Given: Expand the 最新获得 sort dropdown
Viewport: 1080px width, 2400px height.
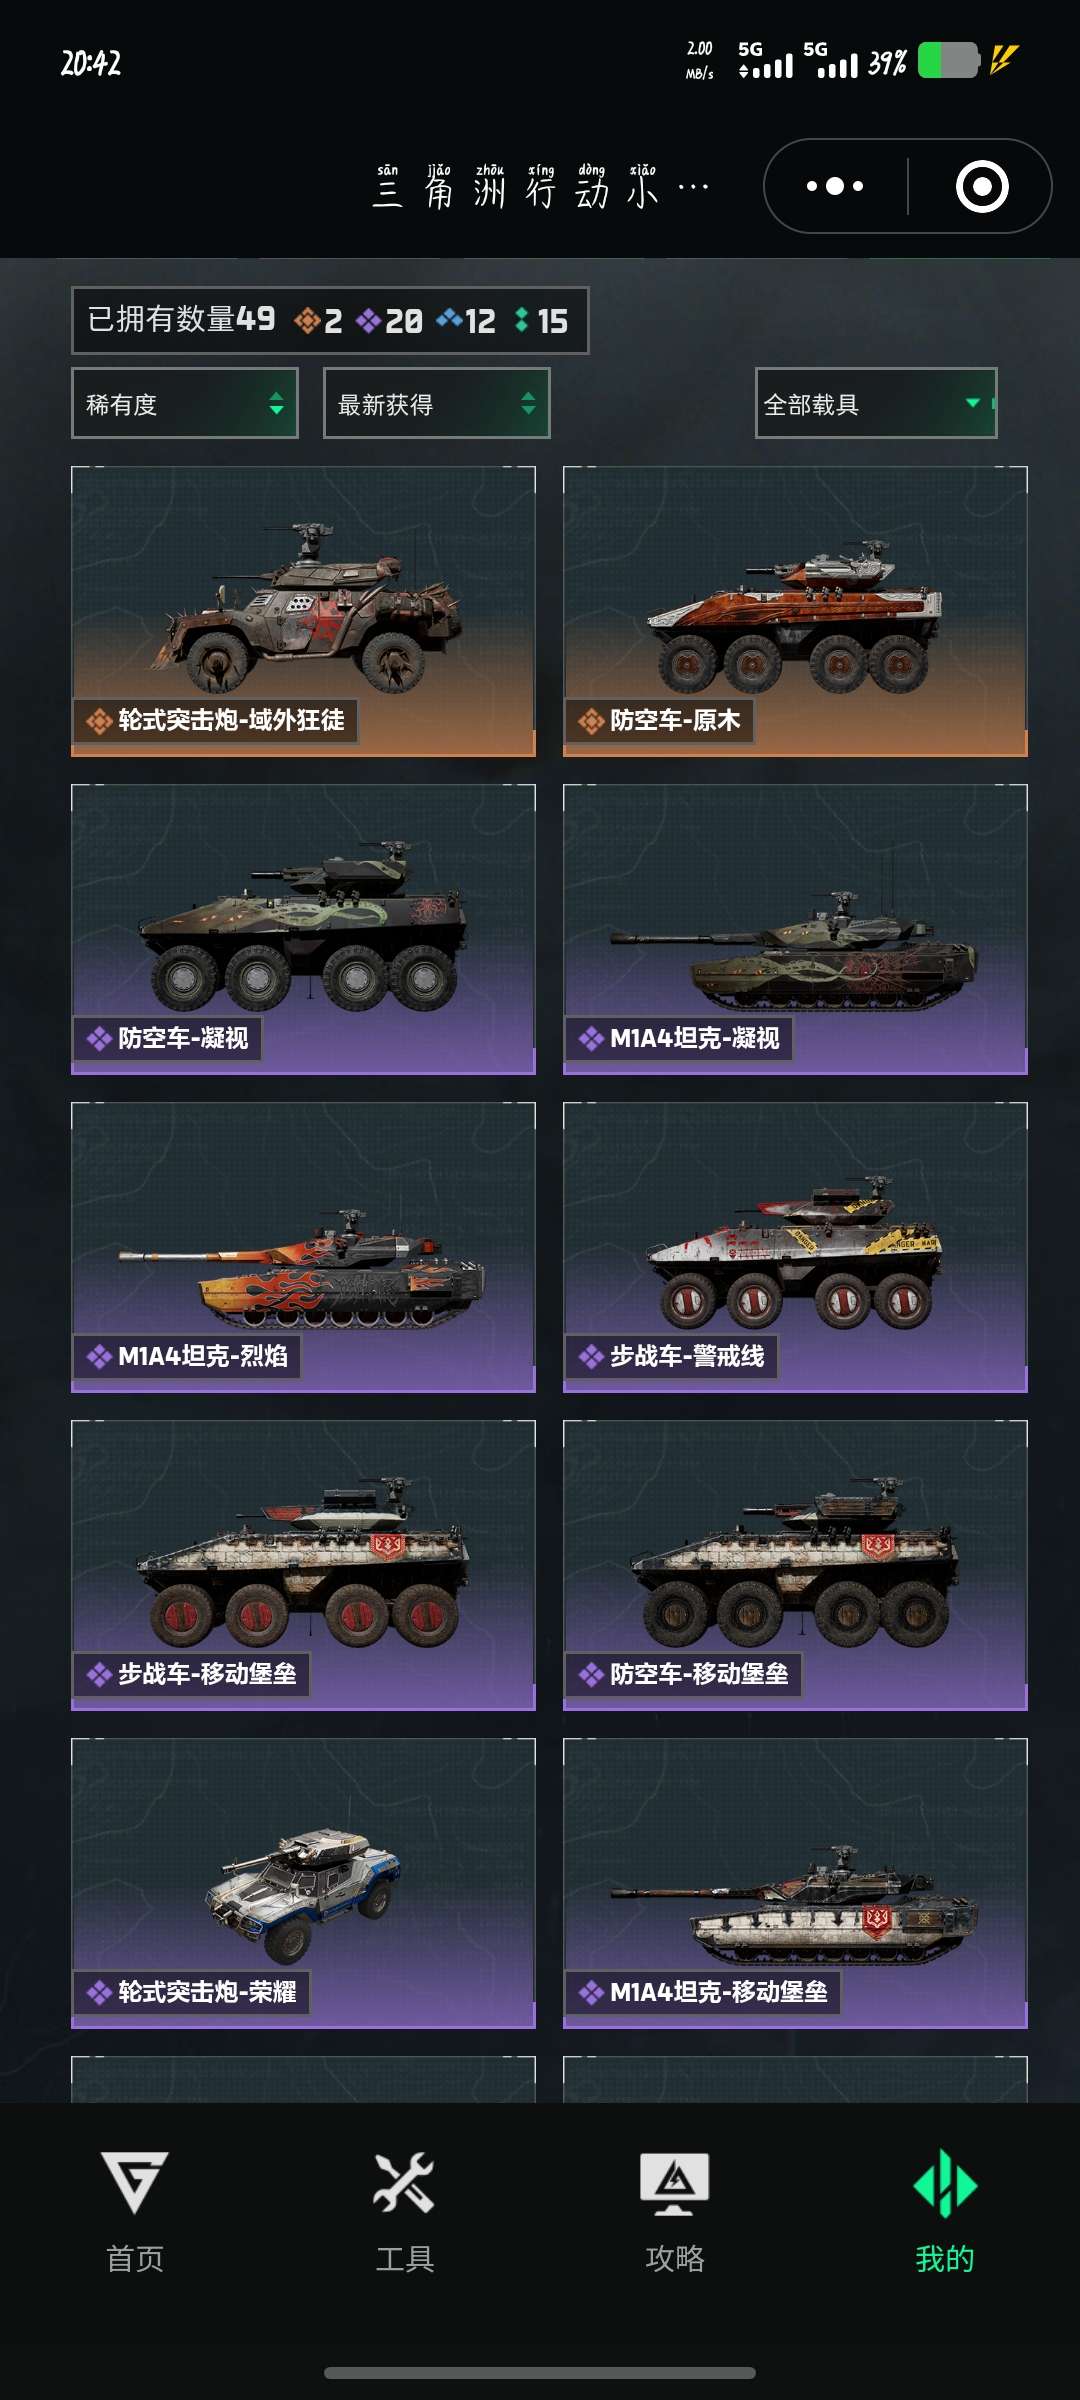Looking at the screenshot, I should pyautogui.click(x=437, y=403).
